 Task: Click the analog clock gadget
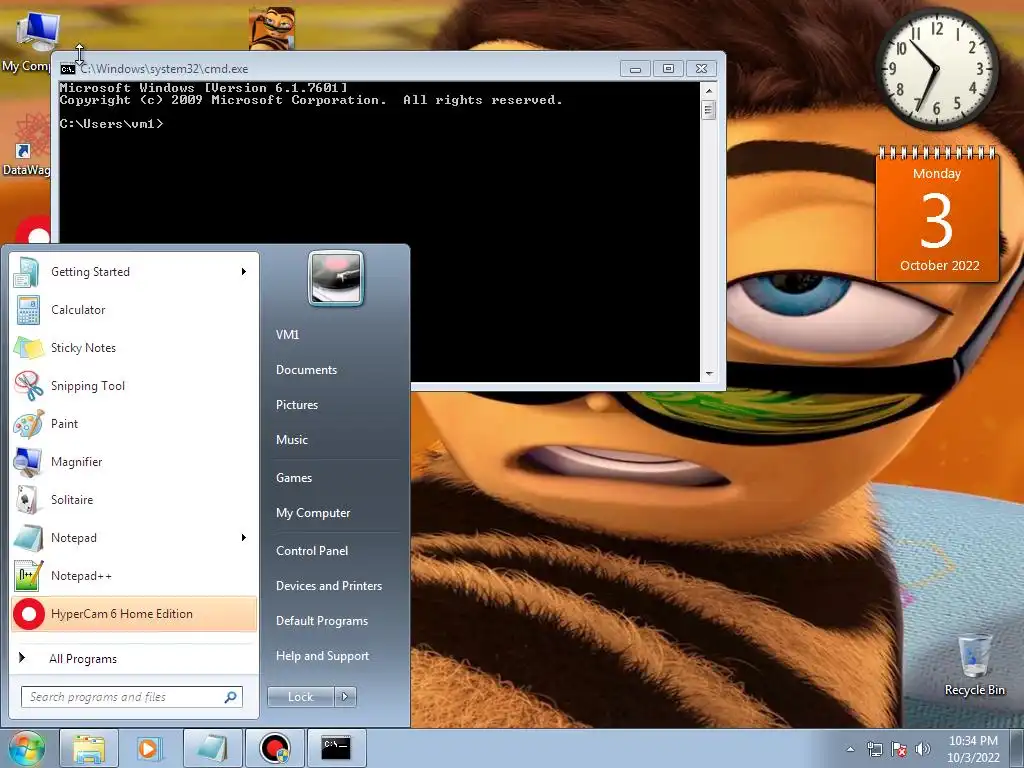[936, 68]
